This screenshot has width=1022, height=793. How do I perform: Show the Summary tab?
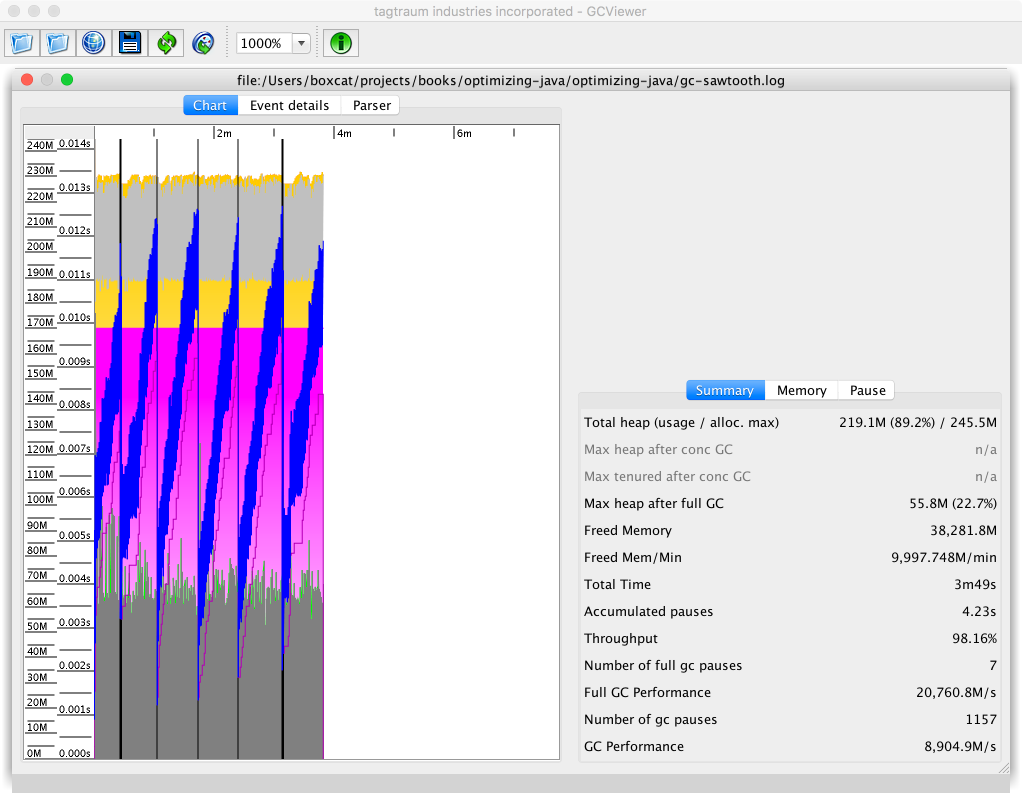pos(724,390)
